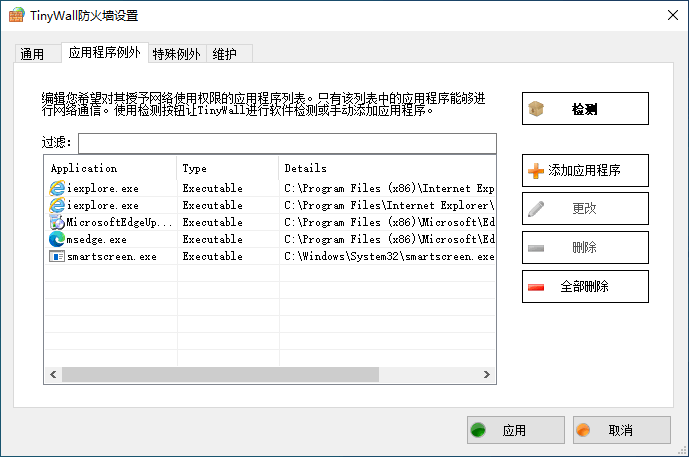Click Executable type cell of smartscreen.exe row
Screen dimensions: 689x457
[x=213, y=257]
